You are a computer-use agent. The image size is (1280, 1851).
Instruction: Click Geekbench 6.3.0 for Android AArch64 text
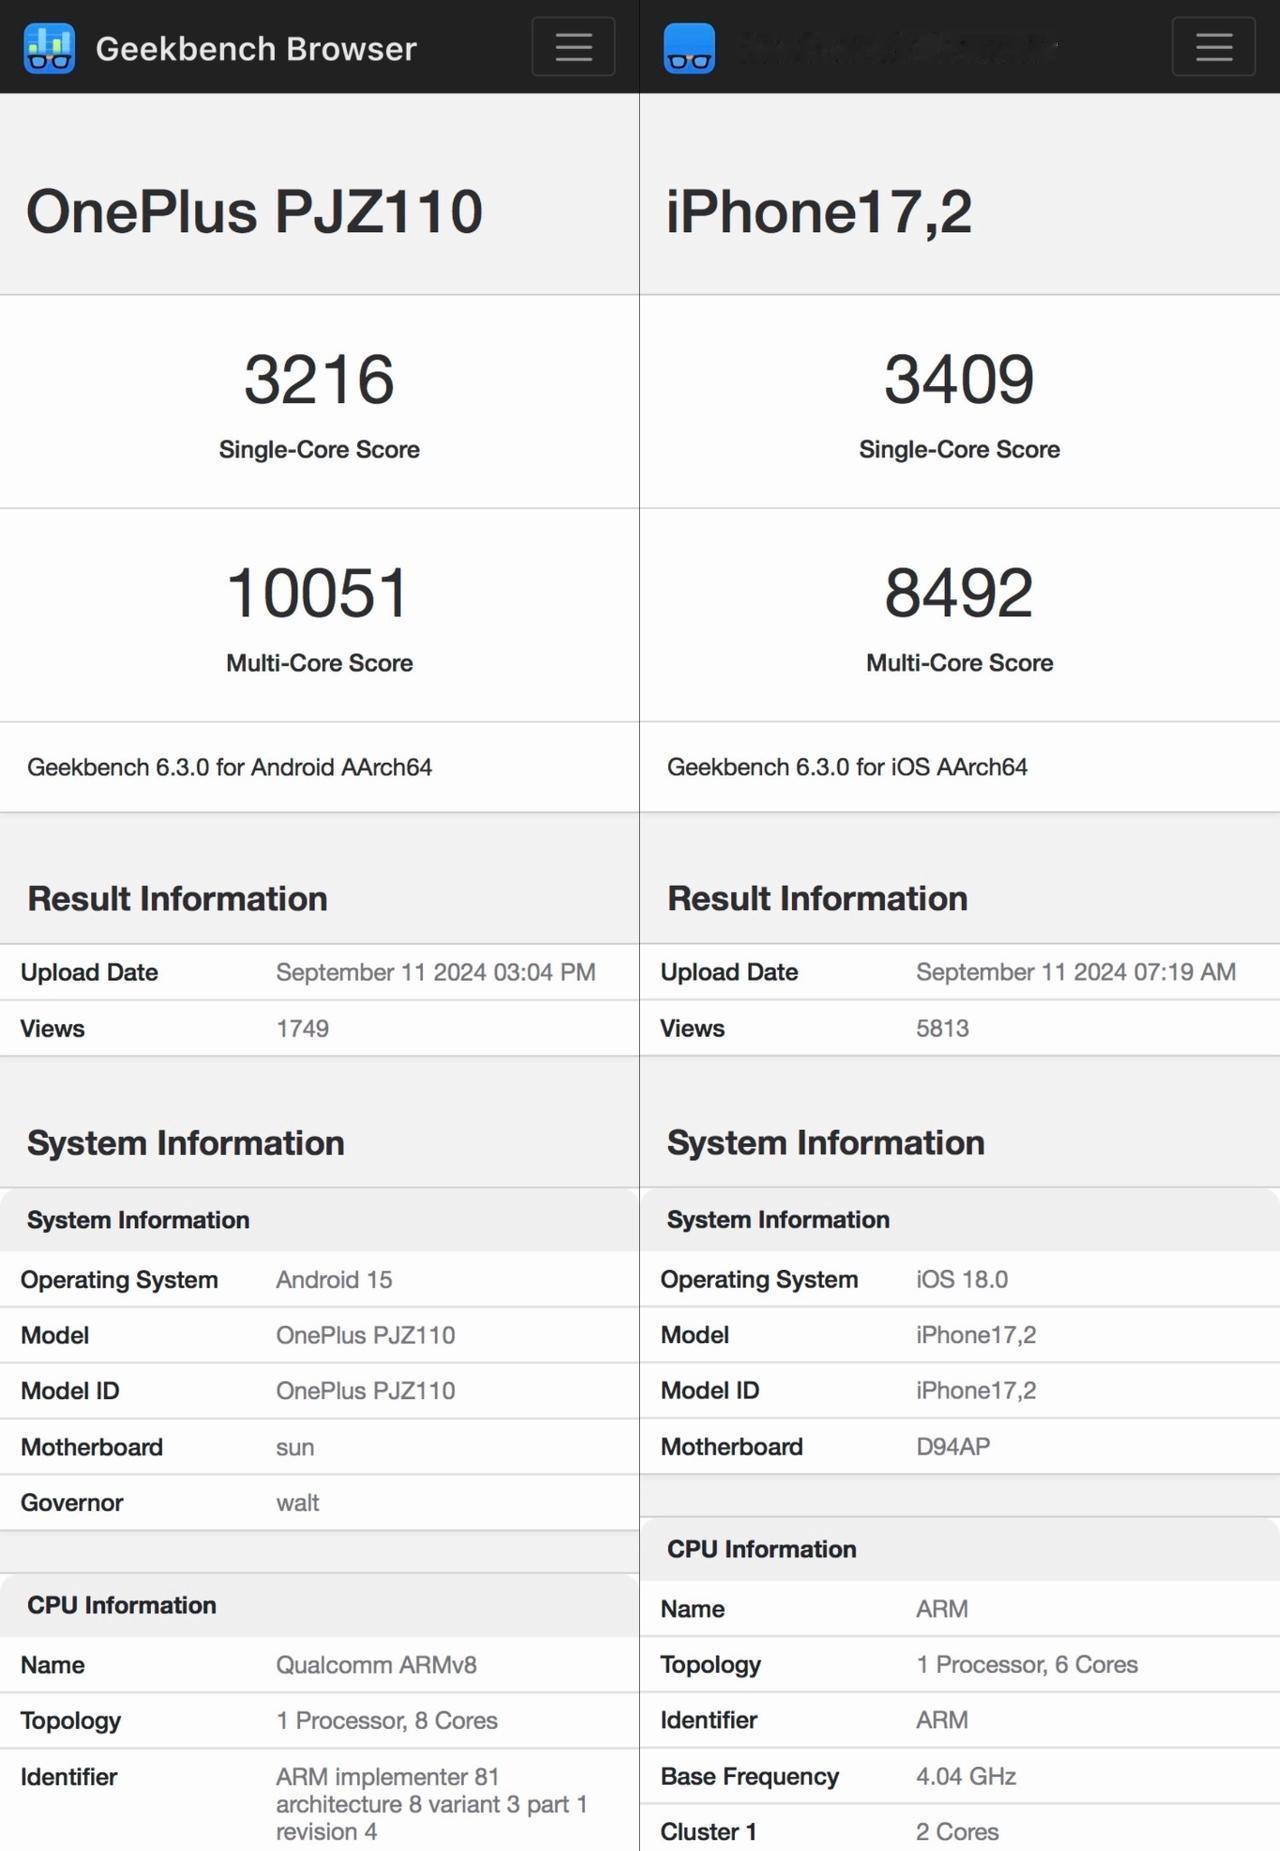229,767
